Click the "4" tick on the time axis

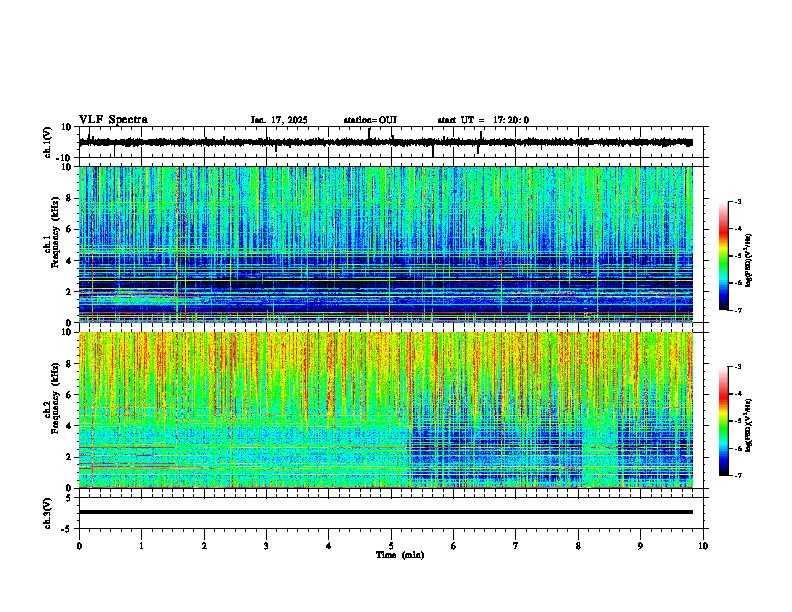click(328, 546)
